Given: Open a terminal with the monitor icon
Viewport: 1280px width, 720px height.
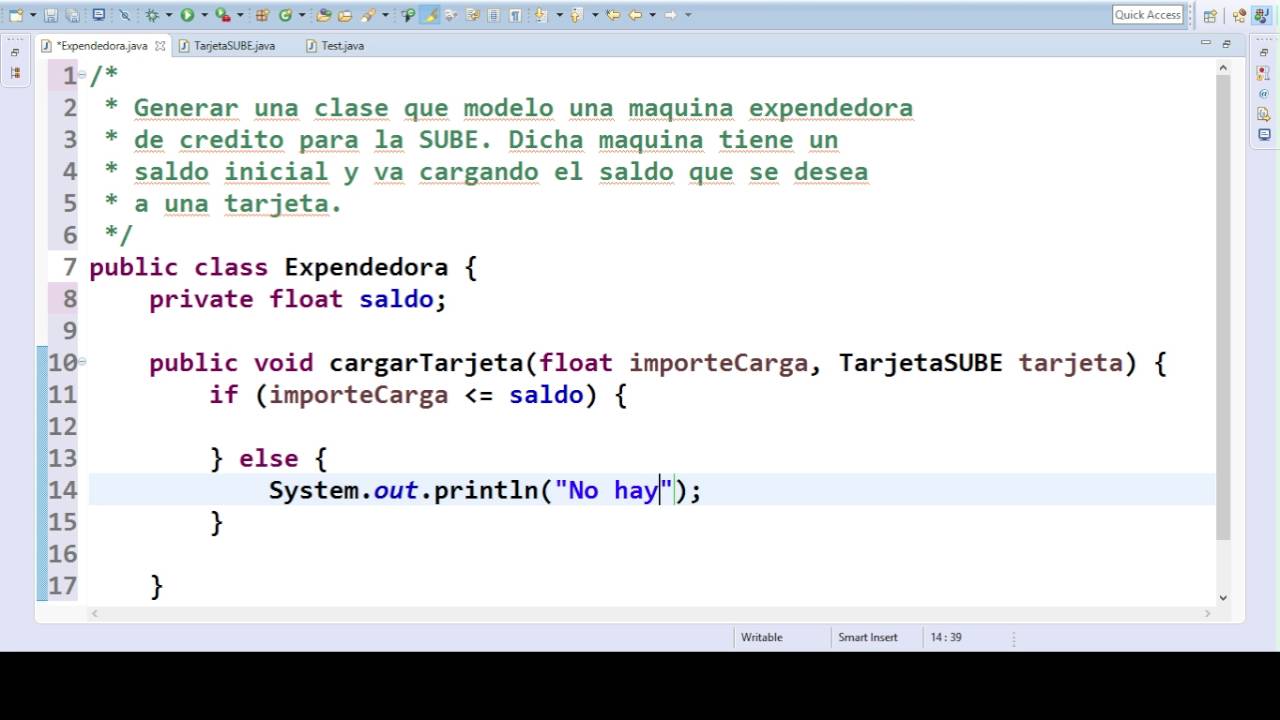Looking at the screenshot, I should 98,15.
